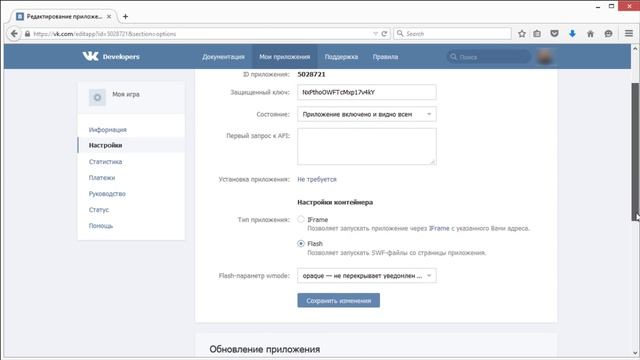640x360 pixels.
Task: Open the Firefox hamburger menu
Action: 629,33
